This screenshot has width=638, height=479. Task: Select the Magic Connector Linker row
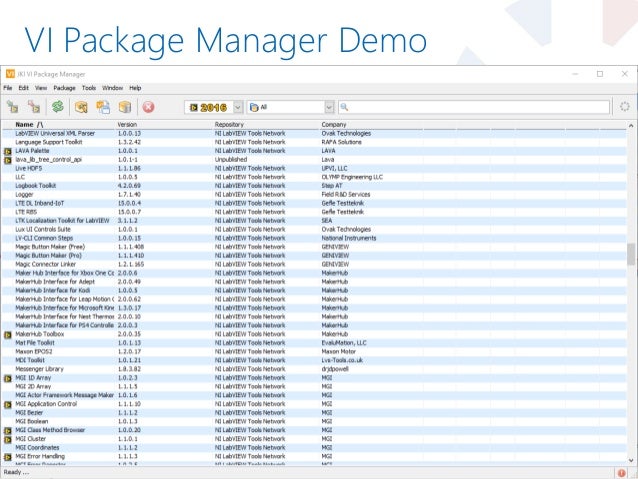[314, 264]
